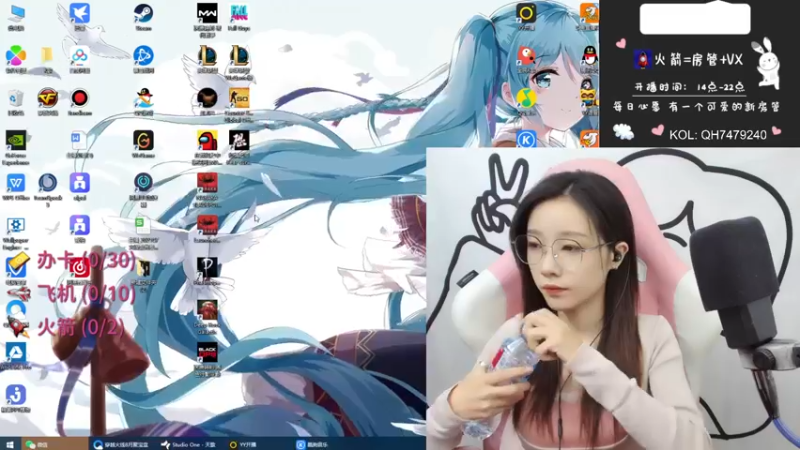Launch the QQ penguin icon beside red bird
Viewport: 800px width, 450px height.
pyautogui.click(x=589, y=56)
